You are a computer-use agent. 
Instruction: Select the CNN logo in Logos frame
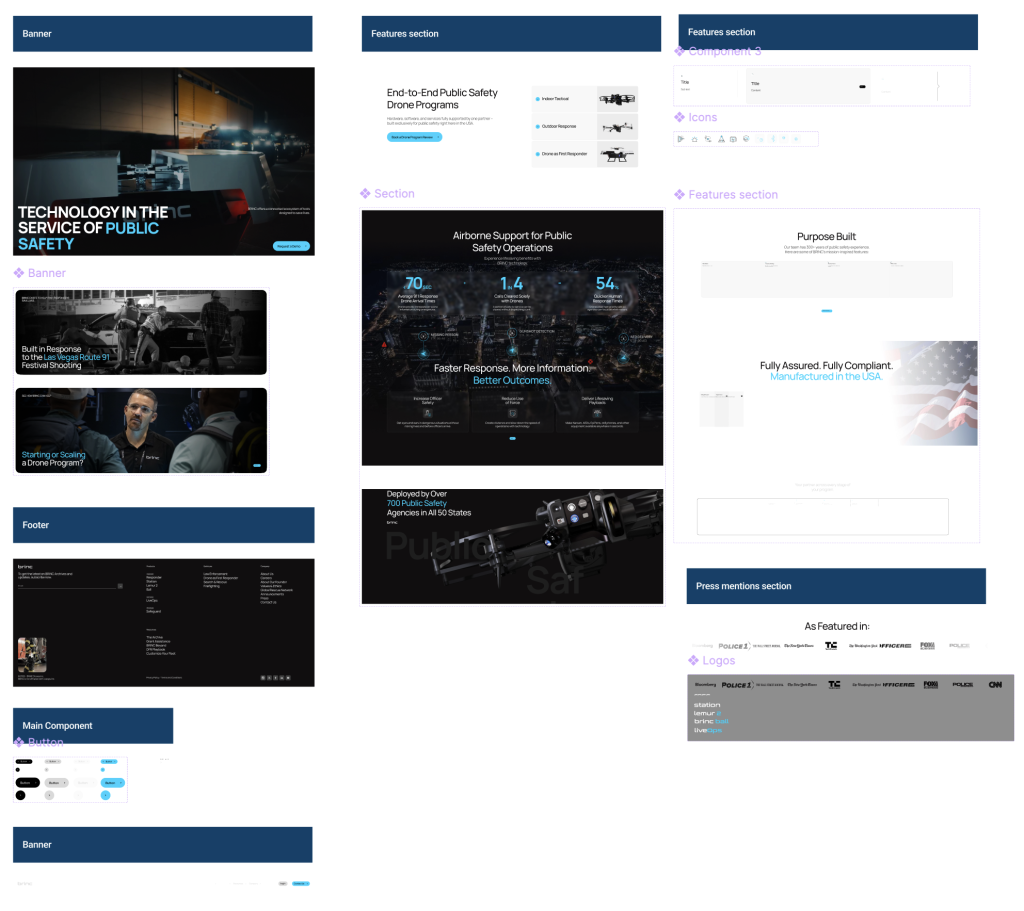pyautogui.click(x=995, y=685)
